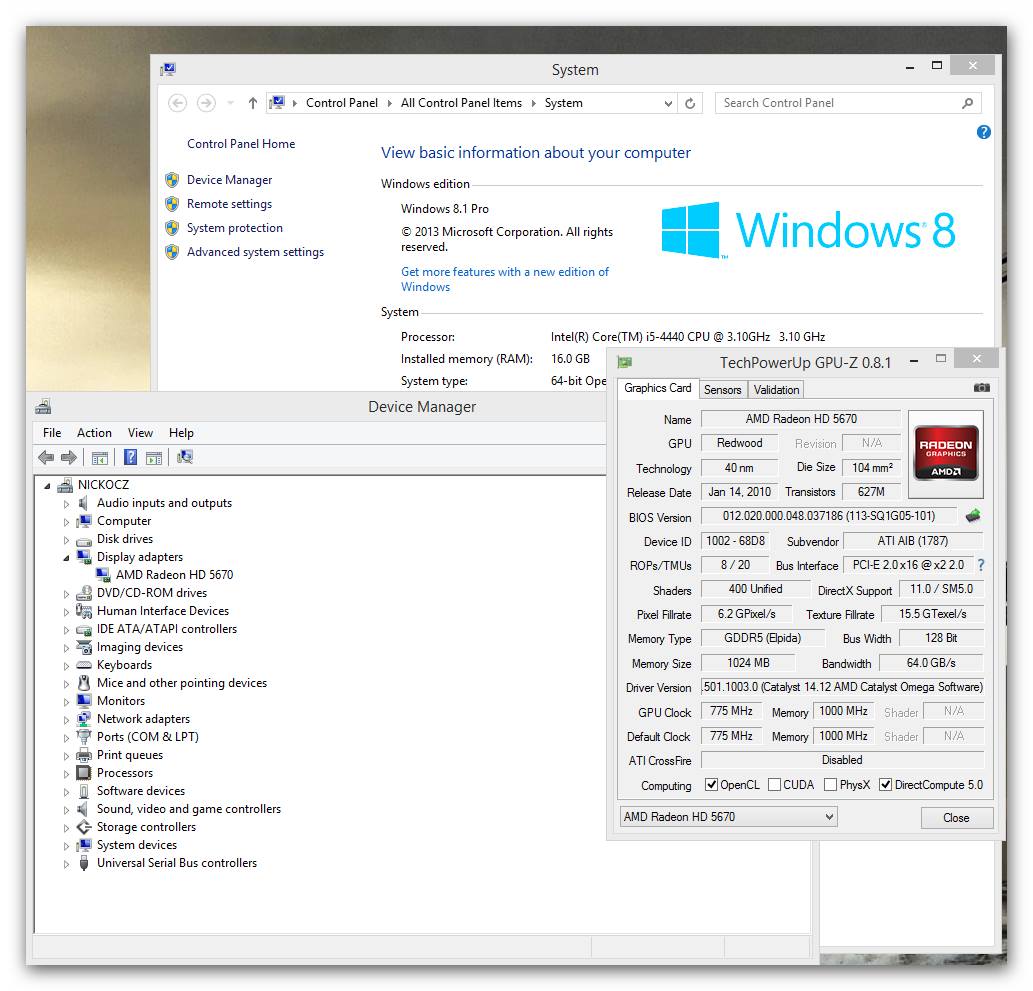Click Forward arrow in Device Manager toolbar
Viewport: 1033px width, 991px height.
[x=69, y=457]
